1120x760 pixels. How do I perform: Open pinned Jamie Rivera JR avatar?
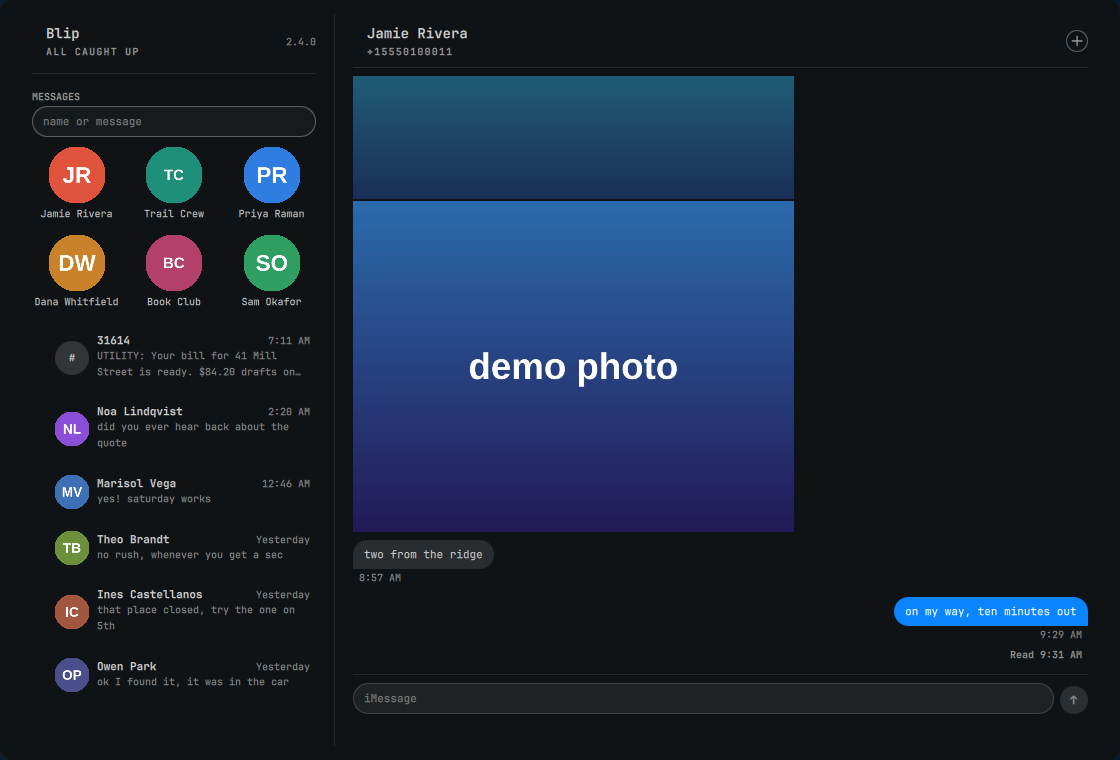pos(76,175)
